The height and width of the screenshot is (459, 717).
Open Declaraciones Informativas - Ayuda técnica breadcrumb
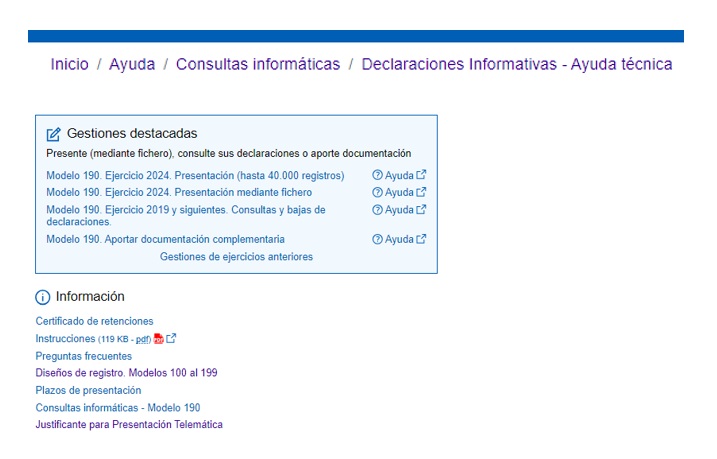click(x=516, y=64)
